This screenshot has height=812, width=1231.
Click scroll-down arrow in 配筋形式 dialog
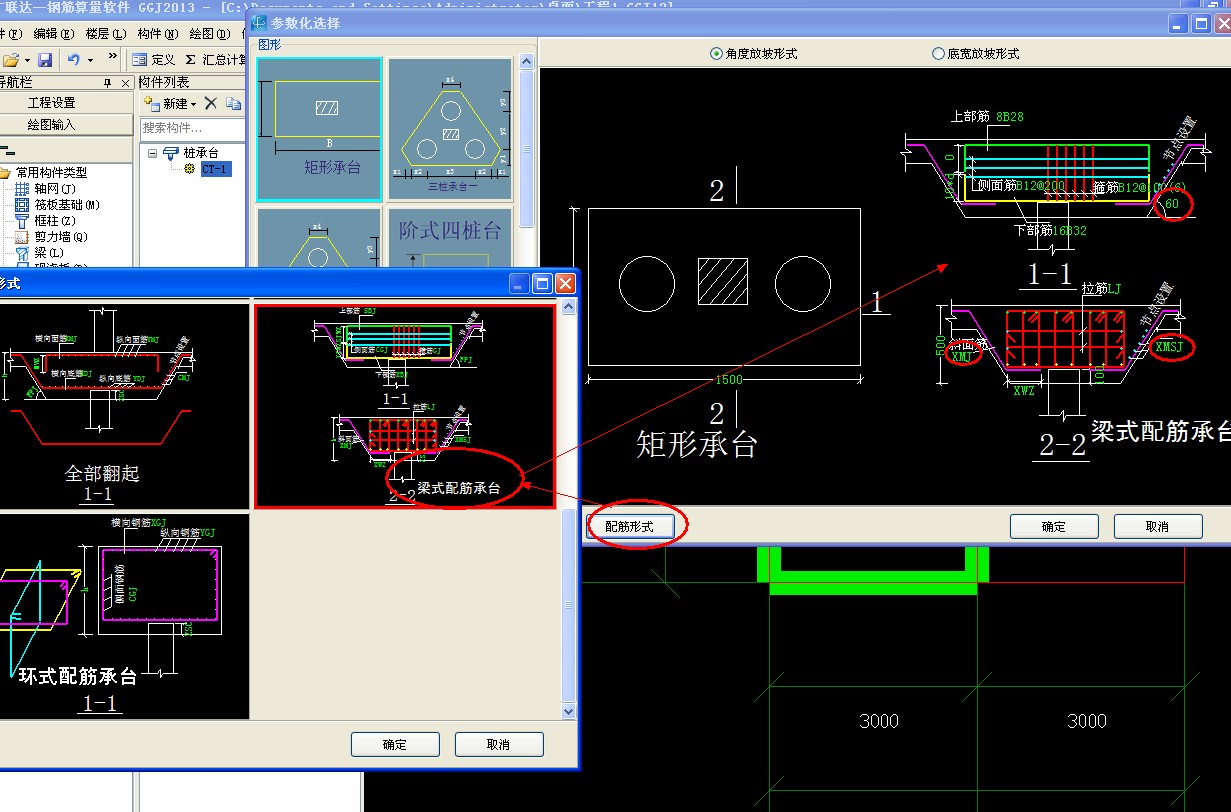(x=569, y=711)
